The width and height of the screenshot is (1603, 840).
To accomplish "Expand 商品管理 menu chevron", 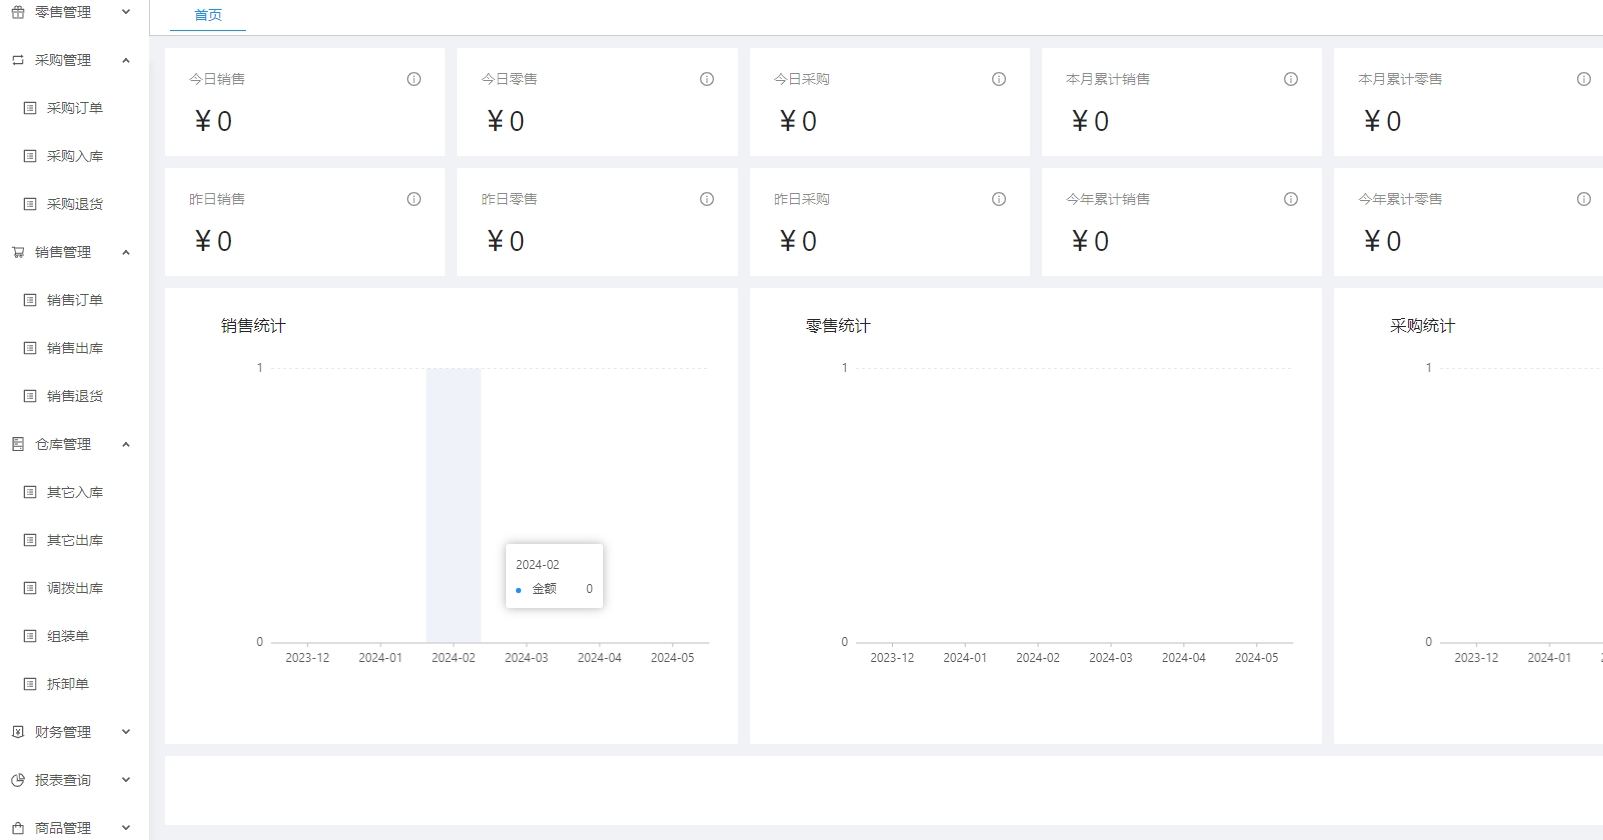I will coord(126,828).
